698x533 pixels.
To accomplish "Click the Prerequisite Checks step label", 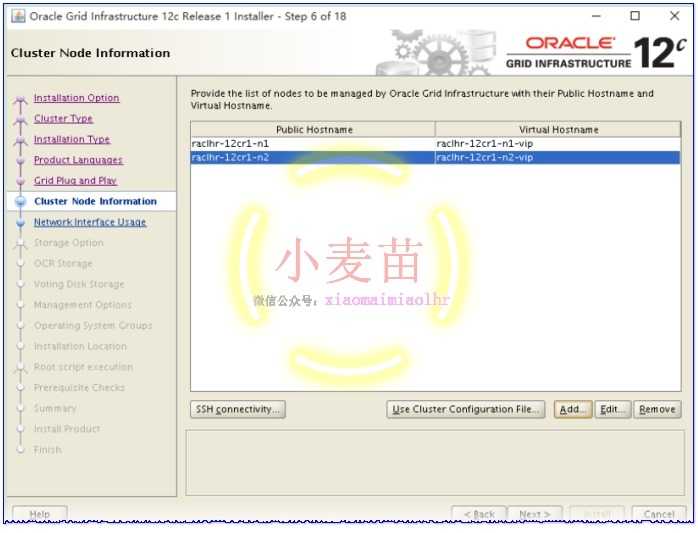I will (79, 387).
